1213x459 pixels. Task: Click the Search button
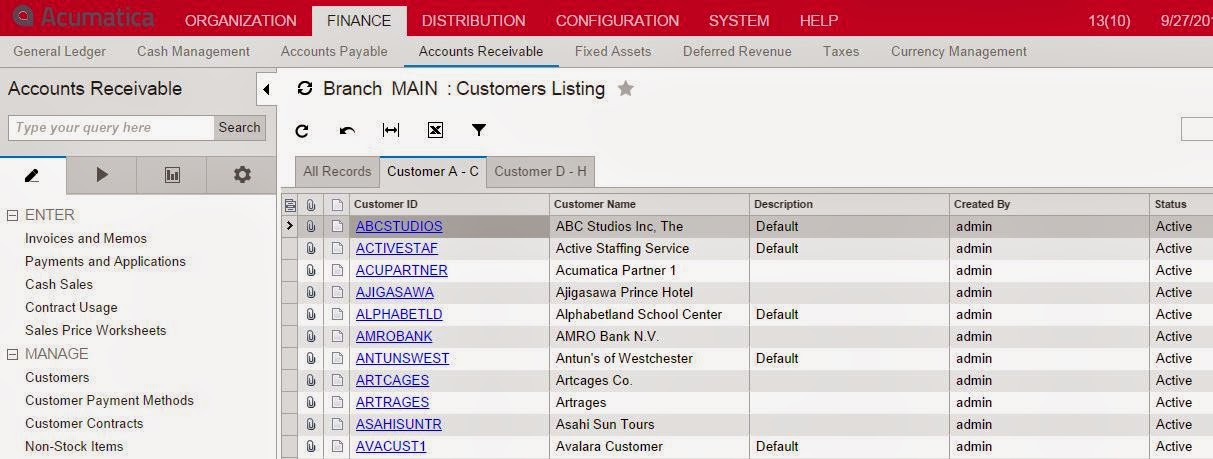[240, 127]
